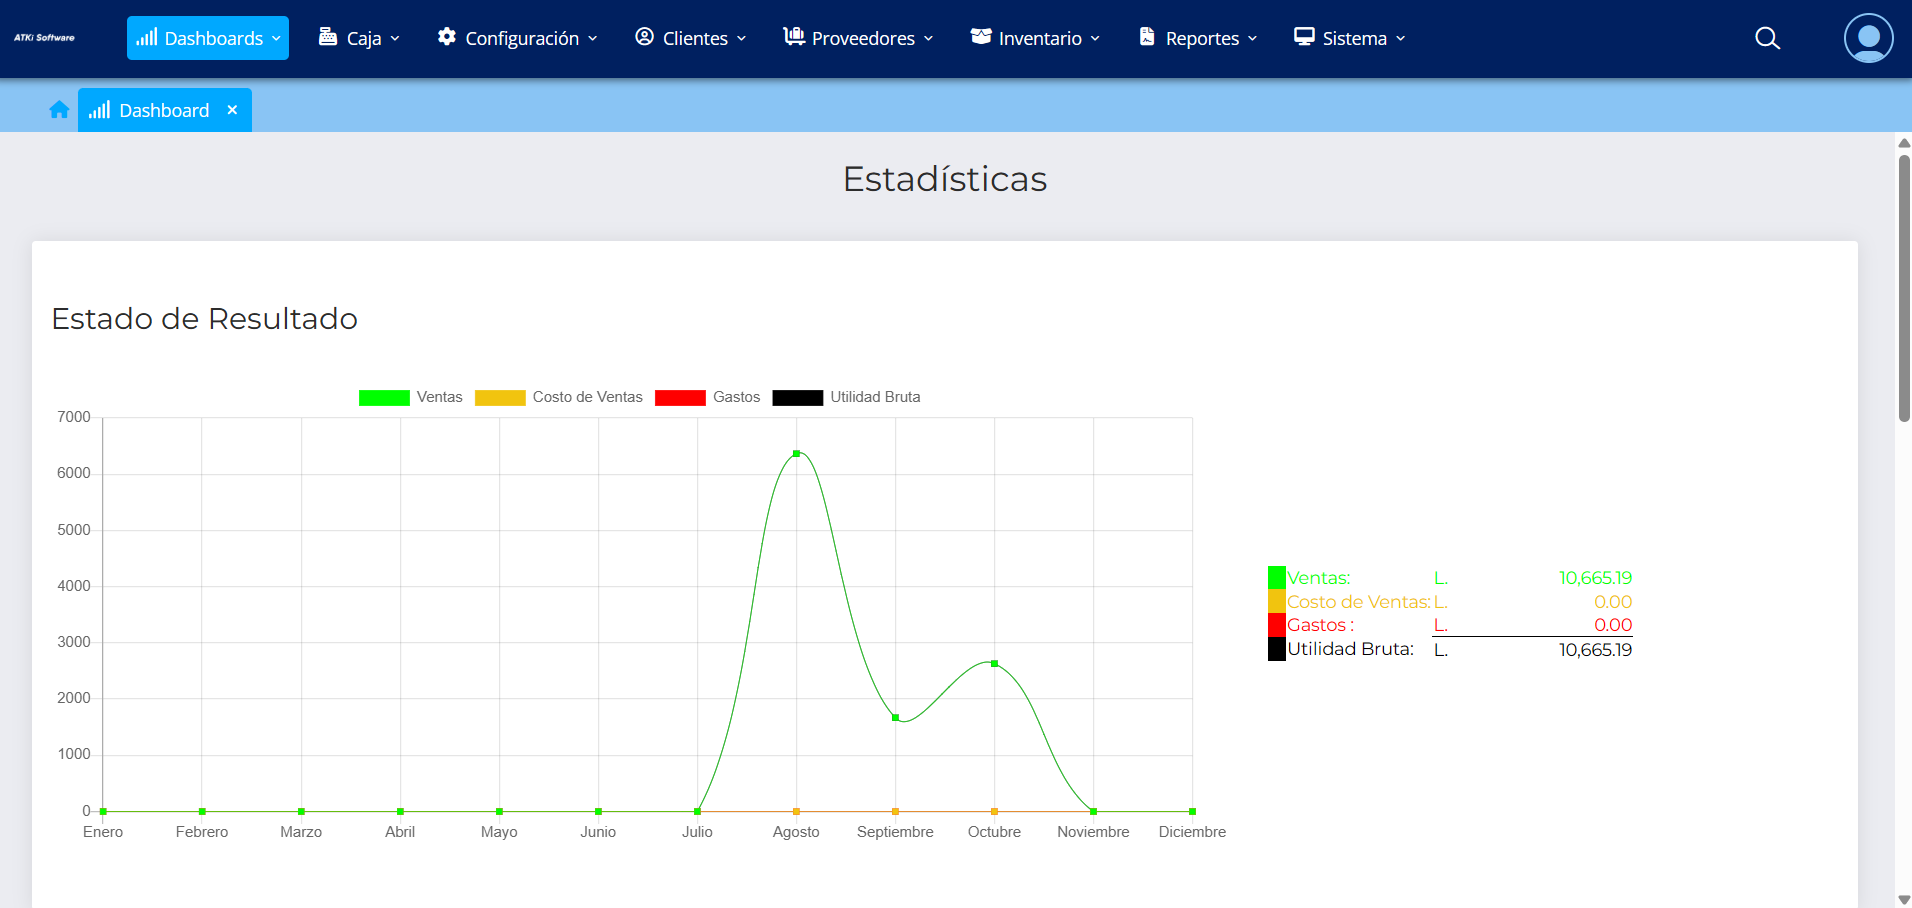Close the Dashboard tab
Screen dimensions: 1912x908
point(232,110)
